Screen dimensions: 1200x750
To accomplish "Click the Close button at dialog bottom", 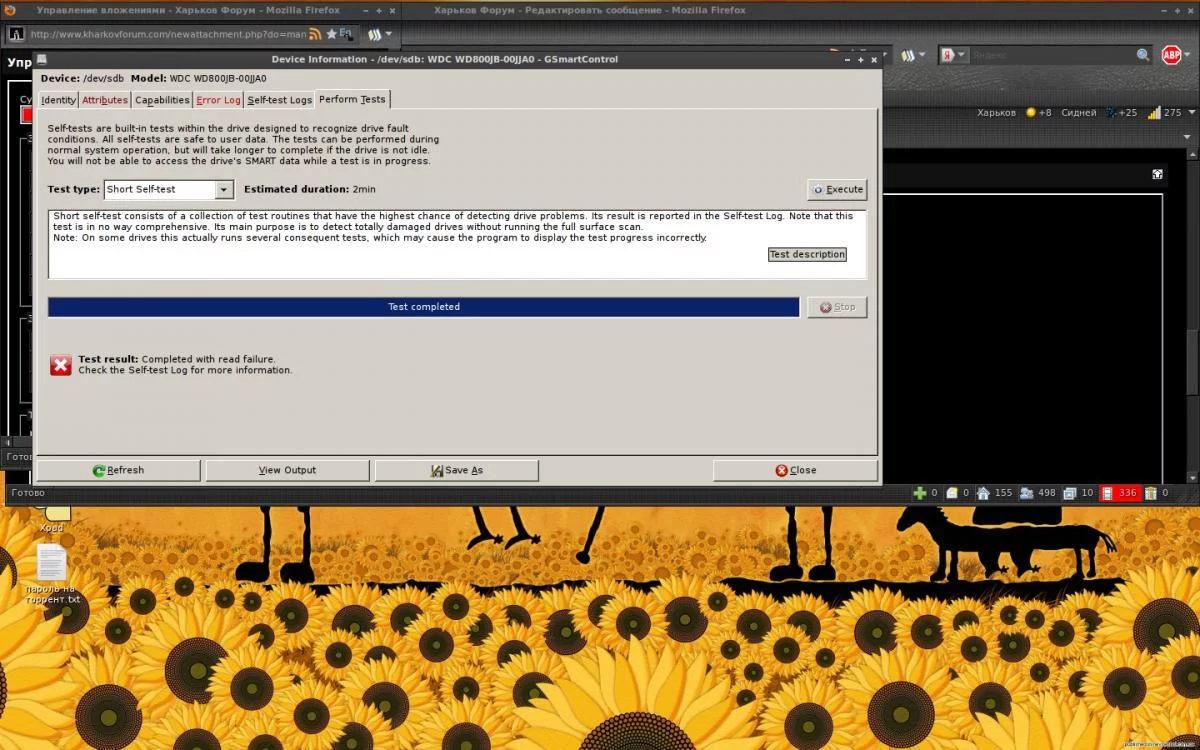I will pos(795,470).
